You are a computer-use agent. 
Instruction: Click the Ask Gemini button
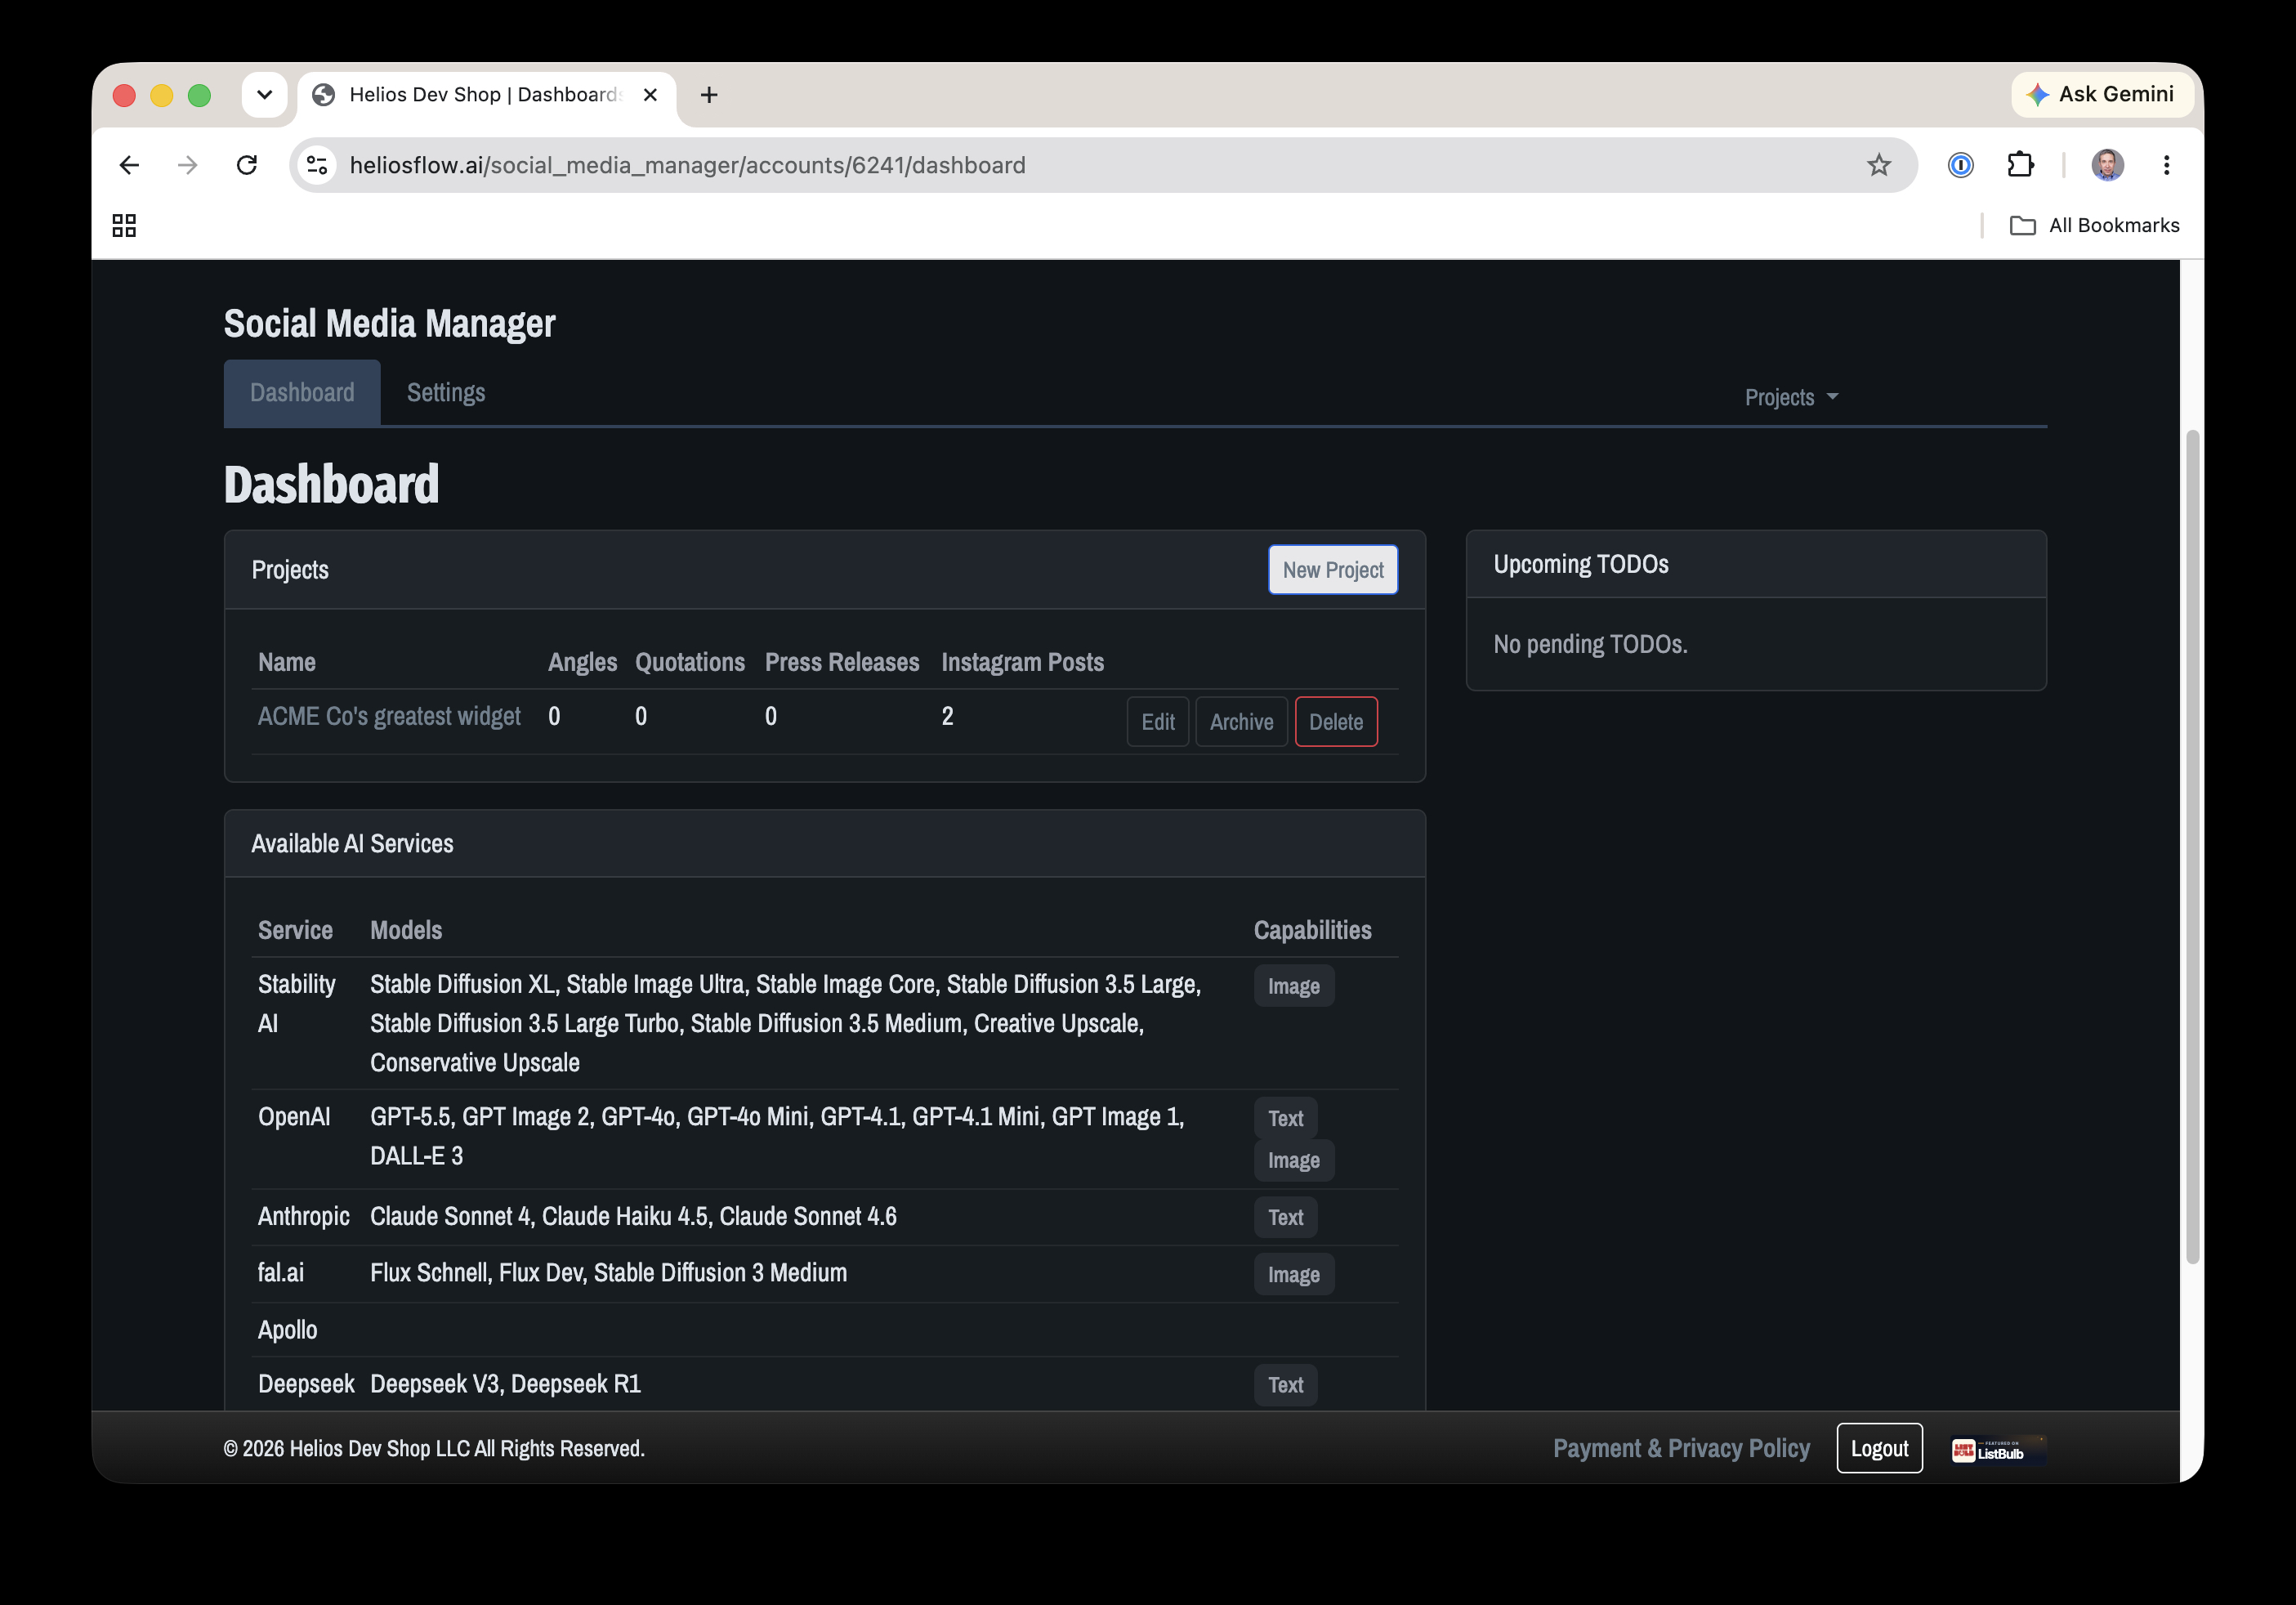[x=2102, y=94]
